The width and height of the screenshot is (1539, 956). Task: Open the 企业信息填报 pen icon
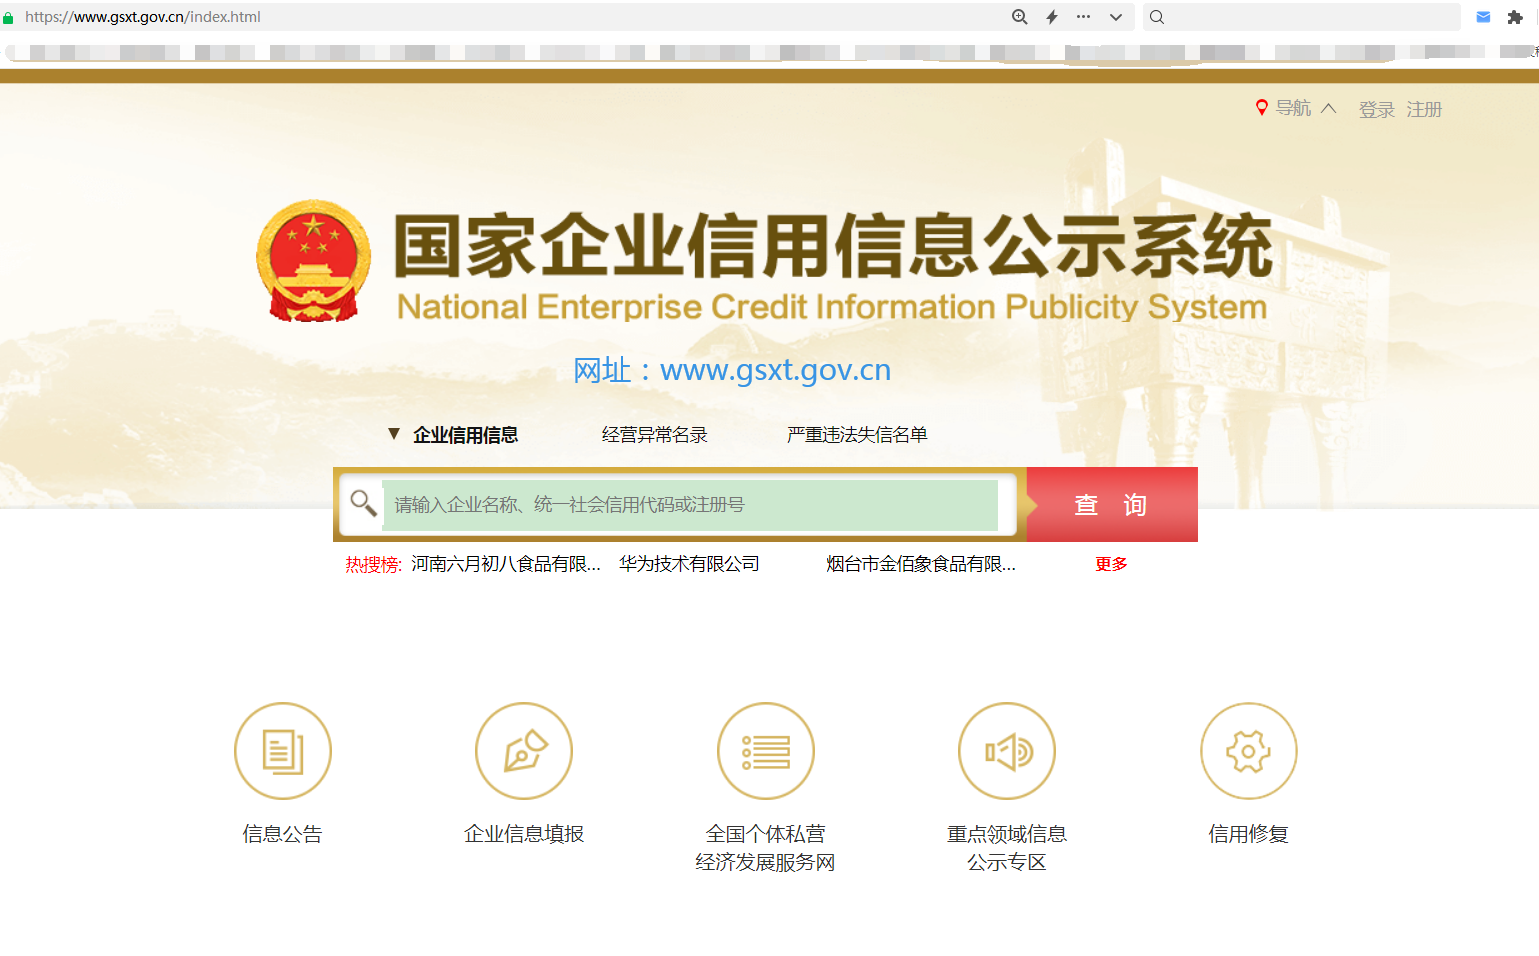click(524, 751)
